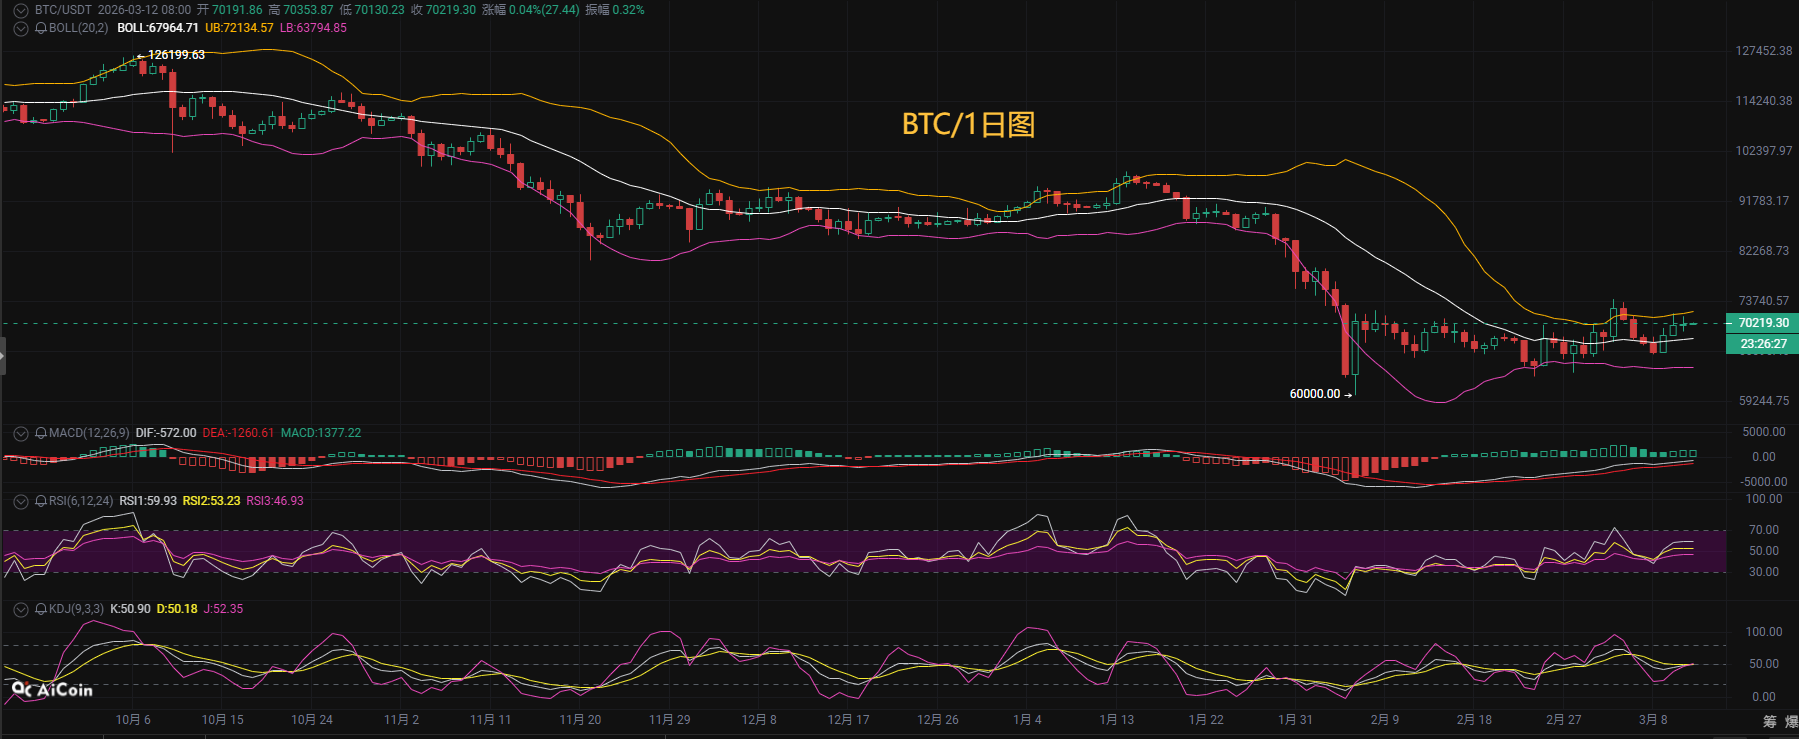Collapse the BTC/USDT main chart legend chevron
This screenshot has height=739, width=1799.
tap(20, 10)
